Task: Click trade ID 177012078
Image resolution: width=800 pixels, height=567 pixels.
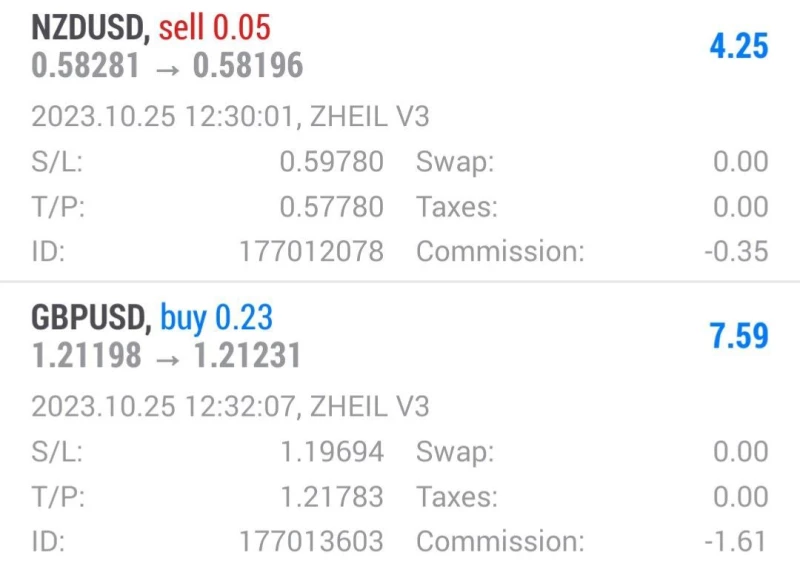Action: pos(311,252)
